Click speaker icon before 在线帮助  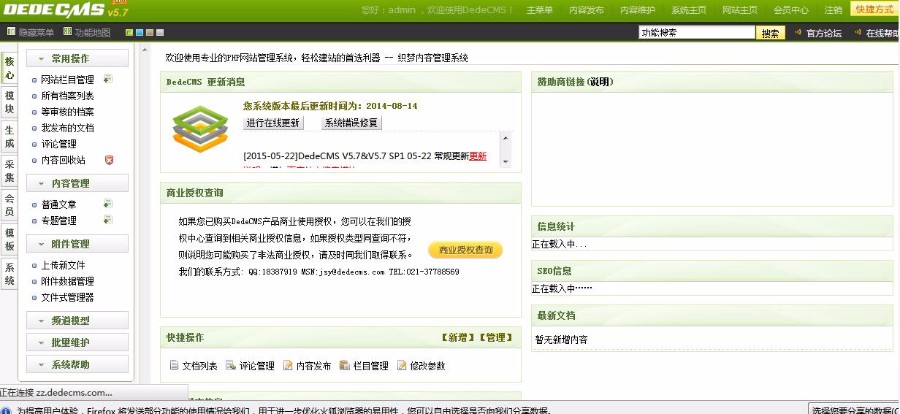pos(858,32)
